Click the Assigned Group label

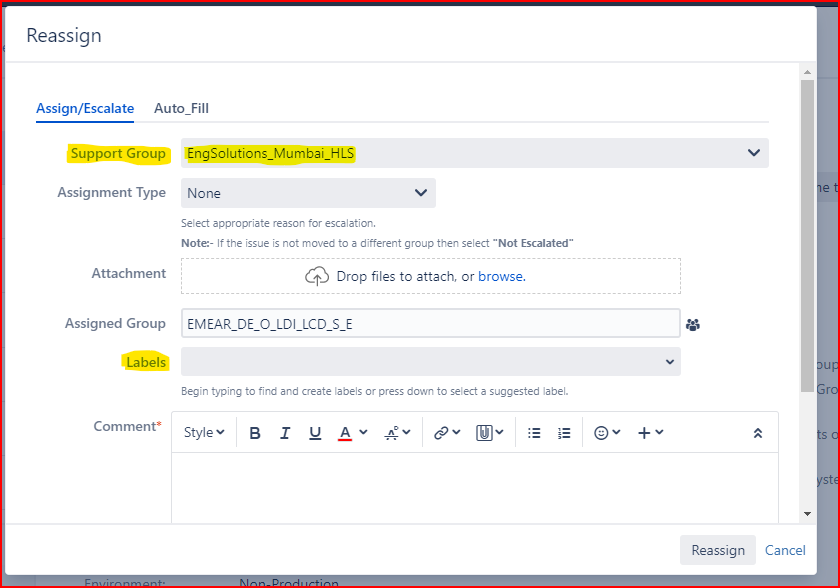tap(115, 323)
